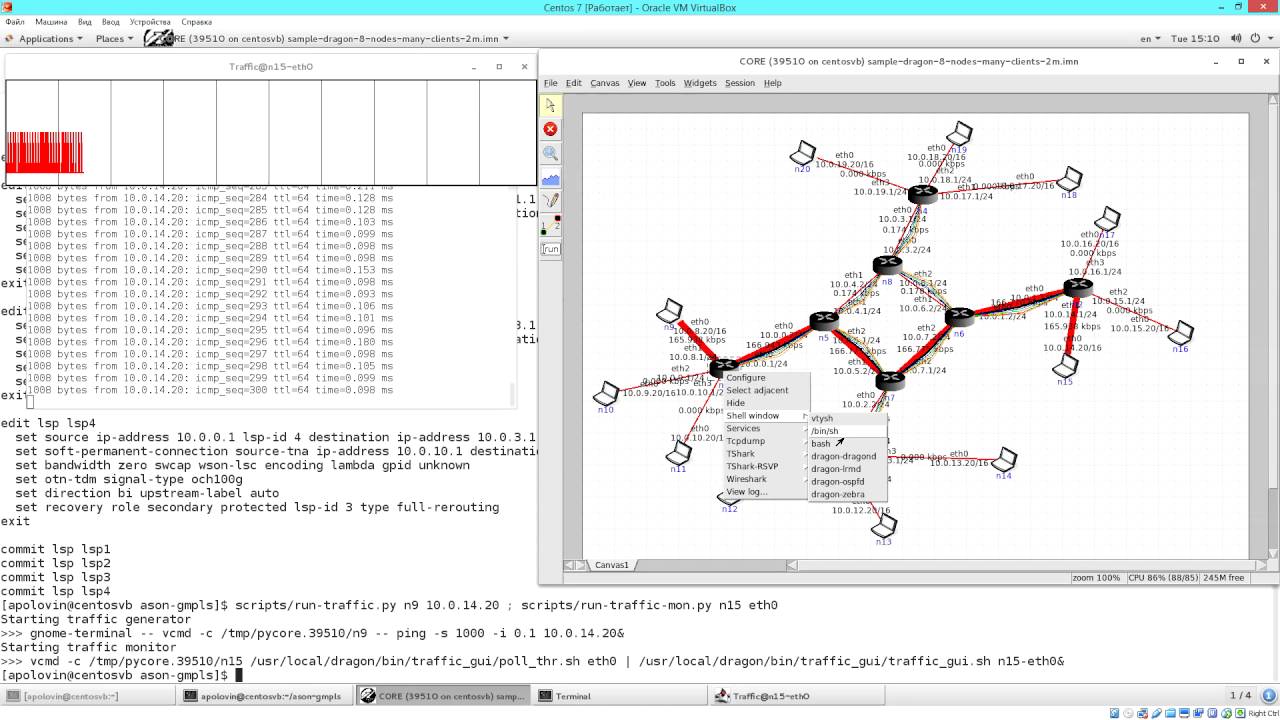Open the View menu in CORE
1280x720 pixels.
click(636, 83)
